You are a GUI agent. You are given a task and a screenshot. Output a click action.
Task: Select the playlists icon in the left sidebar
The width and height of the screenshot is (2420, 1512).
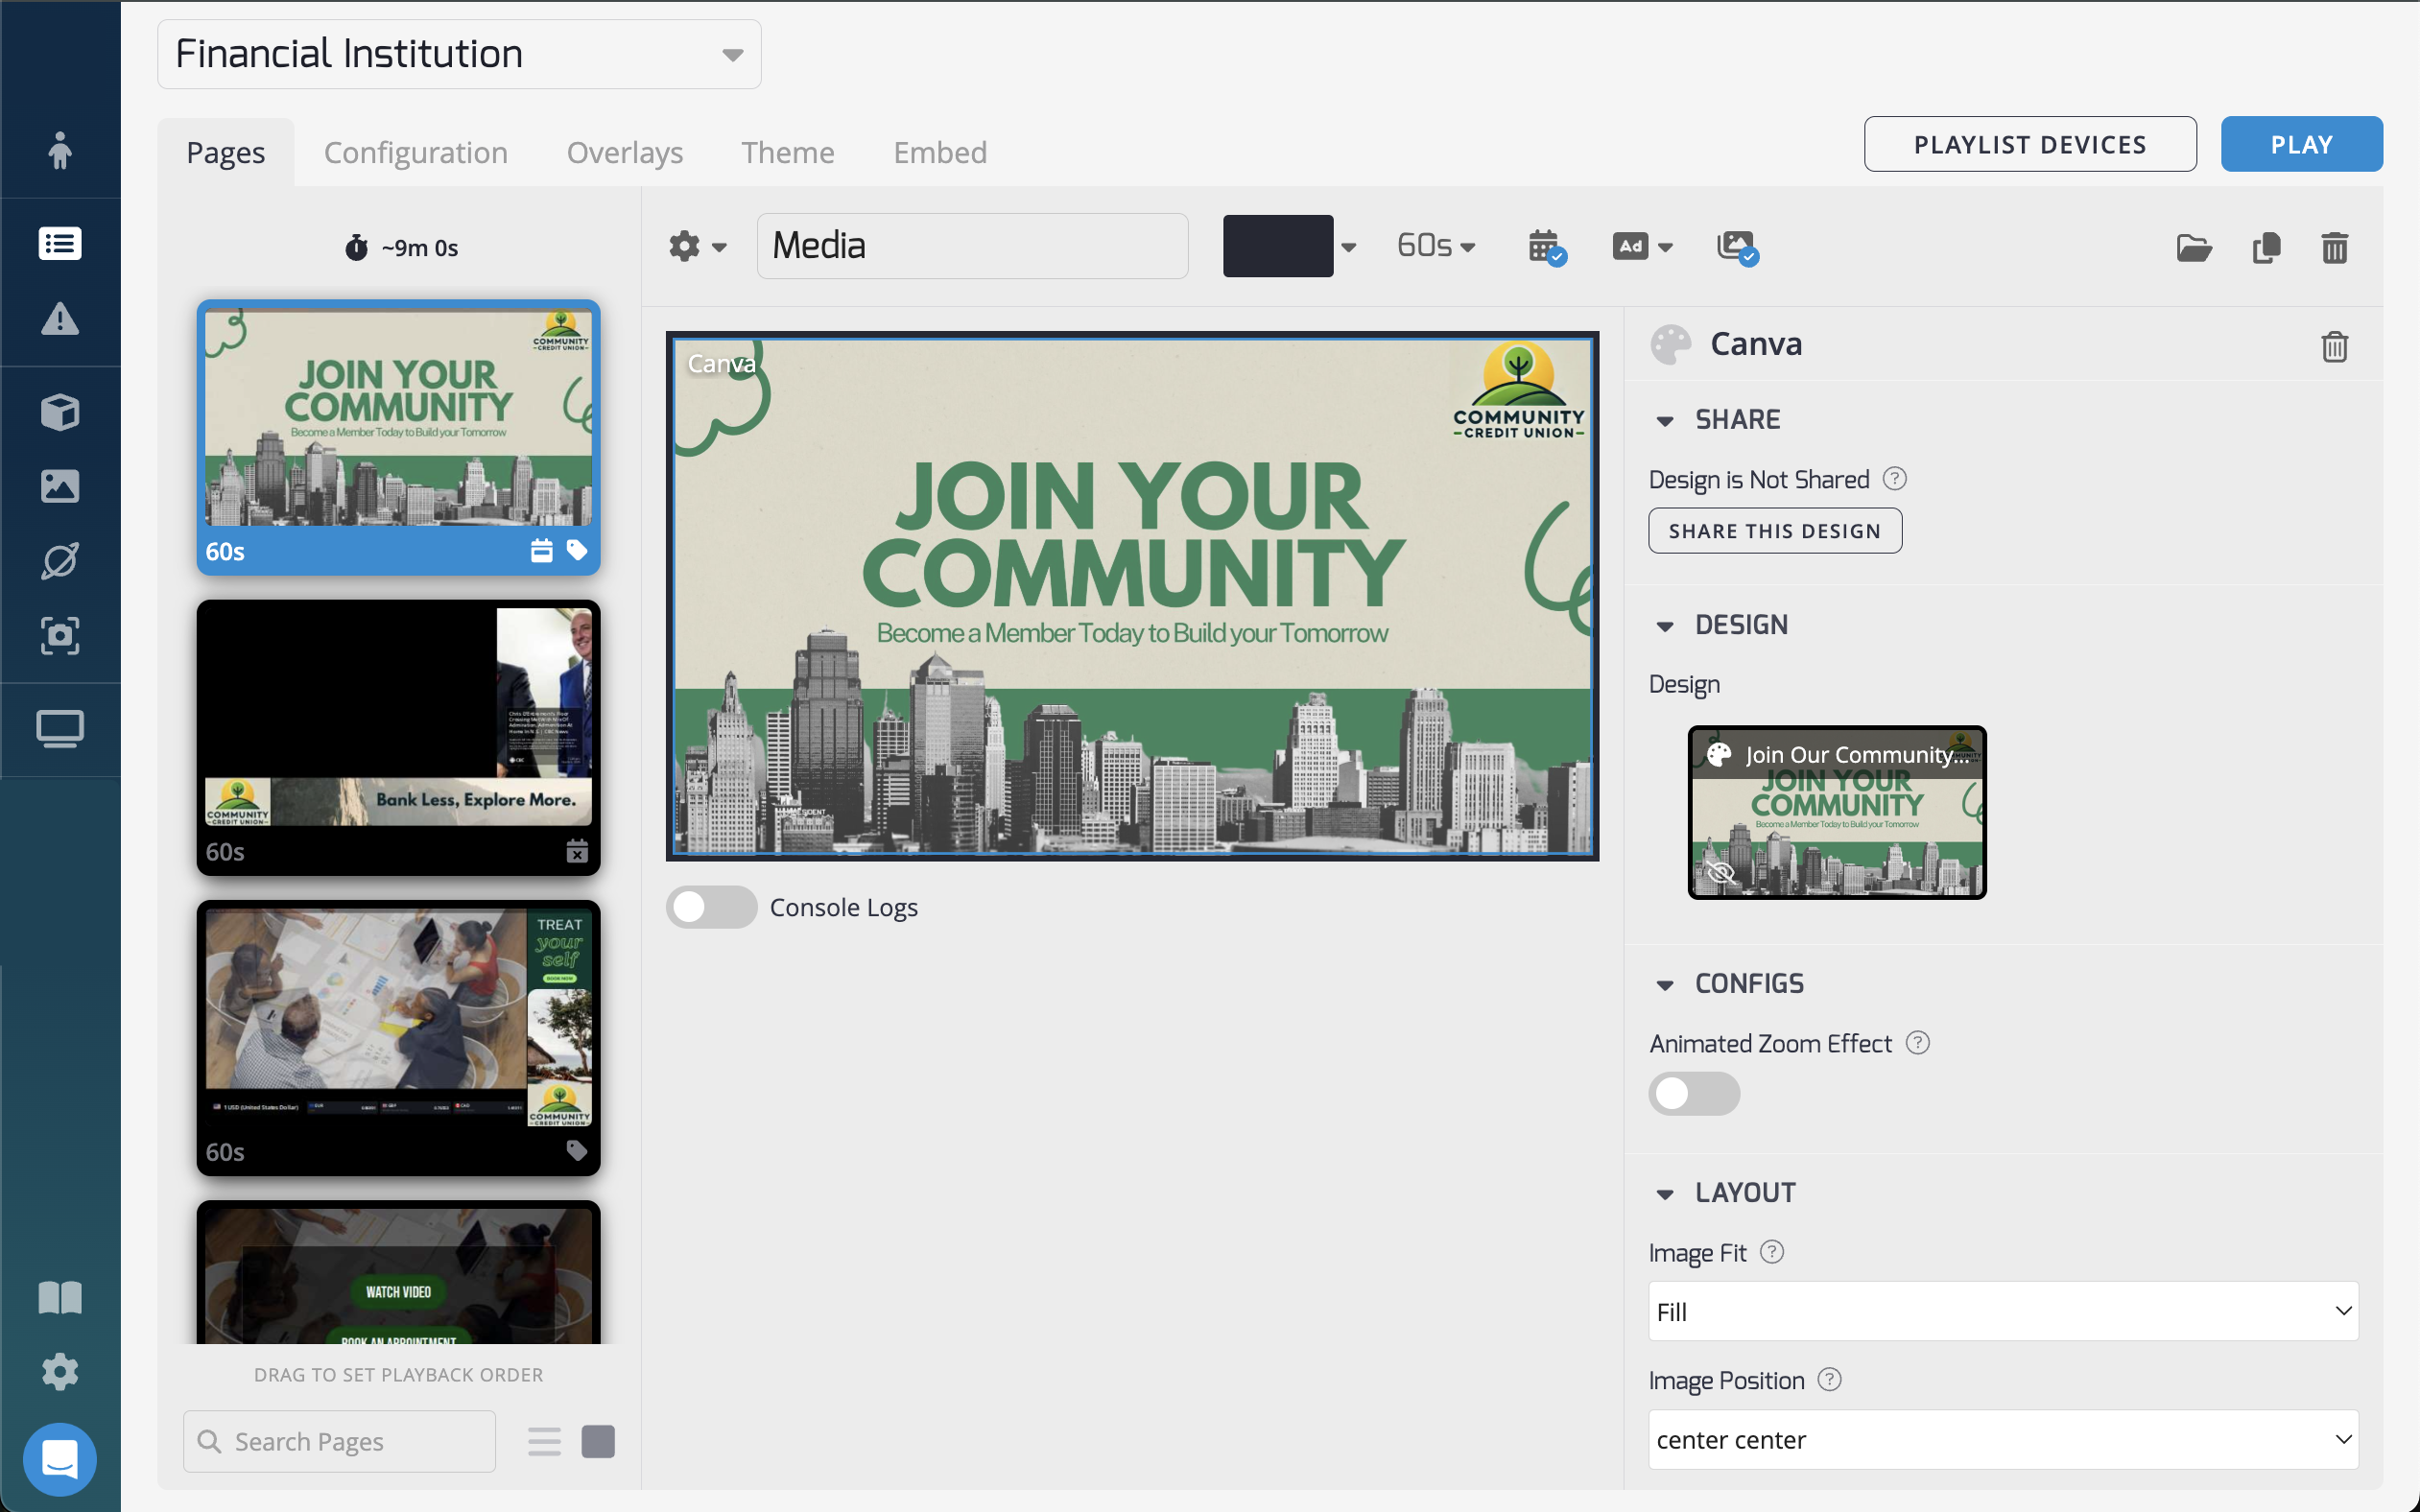(59, 243)
